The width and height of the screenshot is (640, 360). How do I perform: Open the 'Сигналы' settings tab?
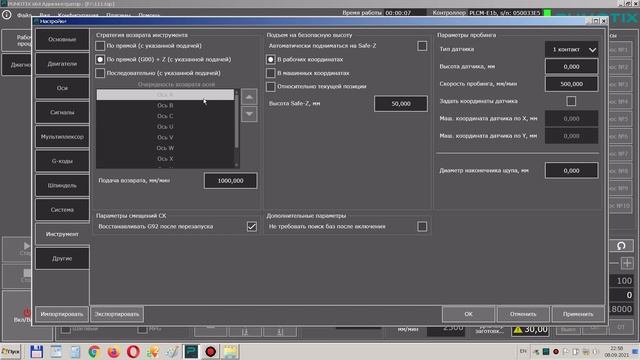coord(62,112)
